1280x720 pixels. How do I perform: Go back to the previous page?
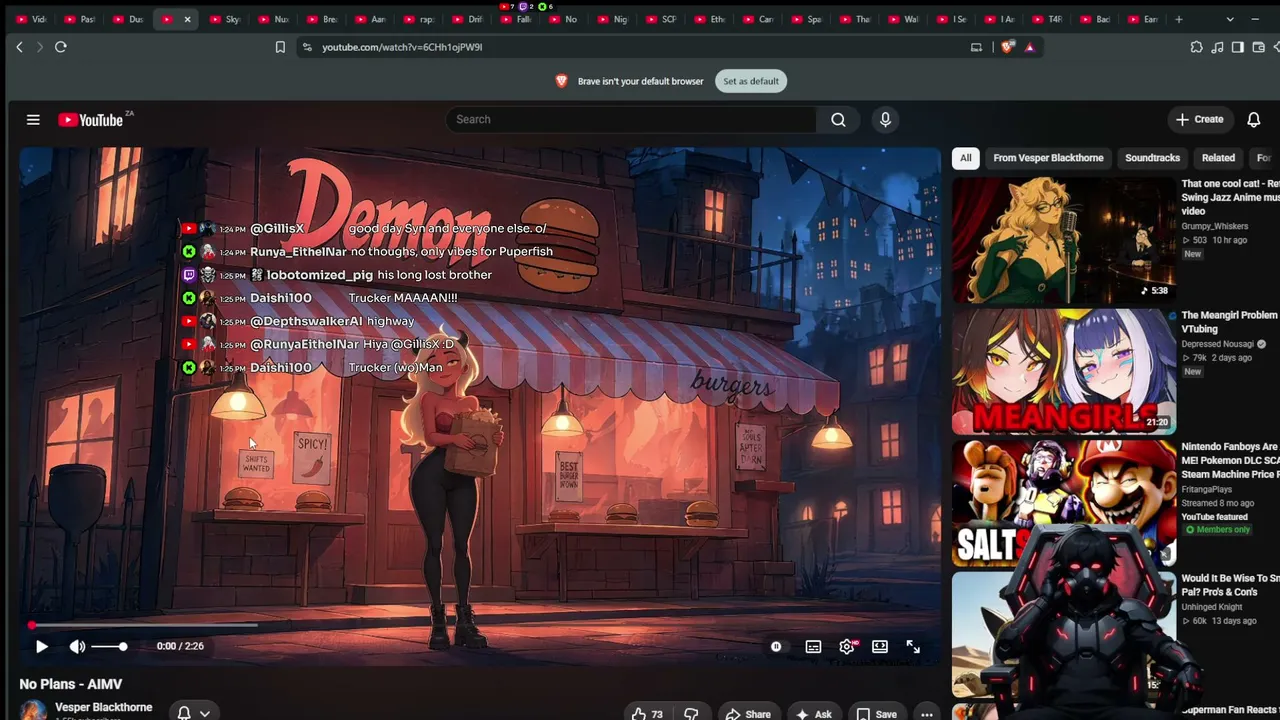click(19, 47)
